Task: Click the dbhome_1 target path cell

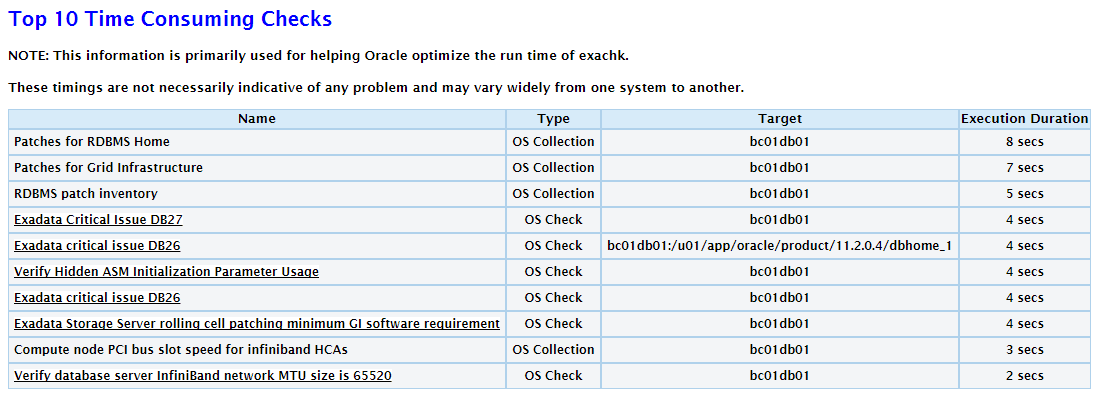Action: coord(779,246)
